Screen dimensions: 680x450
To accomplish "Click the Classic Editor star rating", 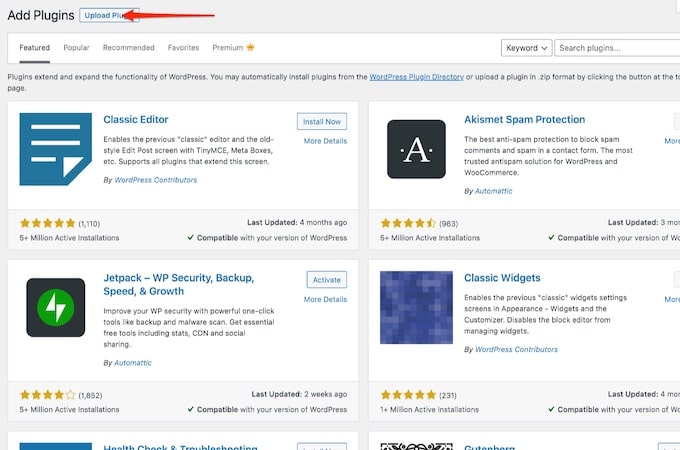I will [48, 223].
